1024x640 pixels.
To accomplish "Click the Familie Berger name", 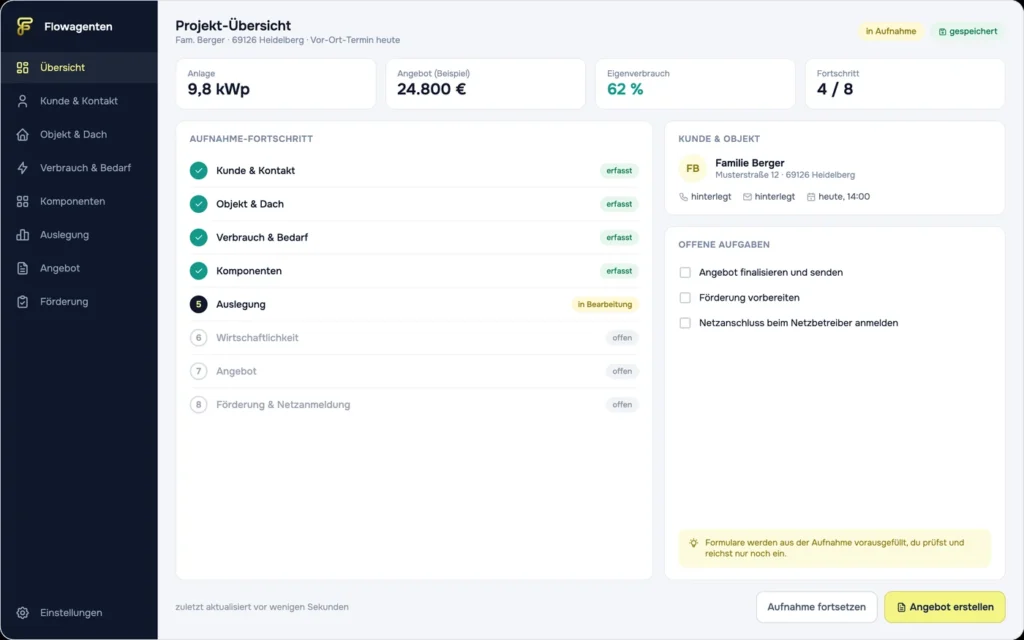I will click(x=750, y=163).
